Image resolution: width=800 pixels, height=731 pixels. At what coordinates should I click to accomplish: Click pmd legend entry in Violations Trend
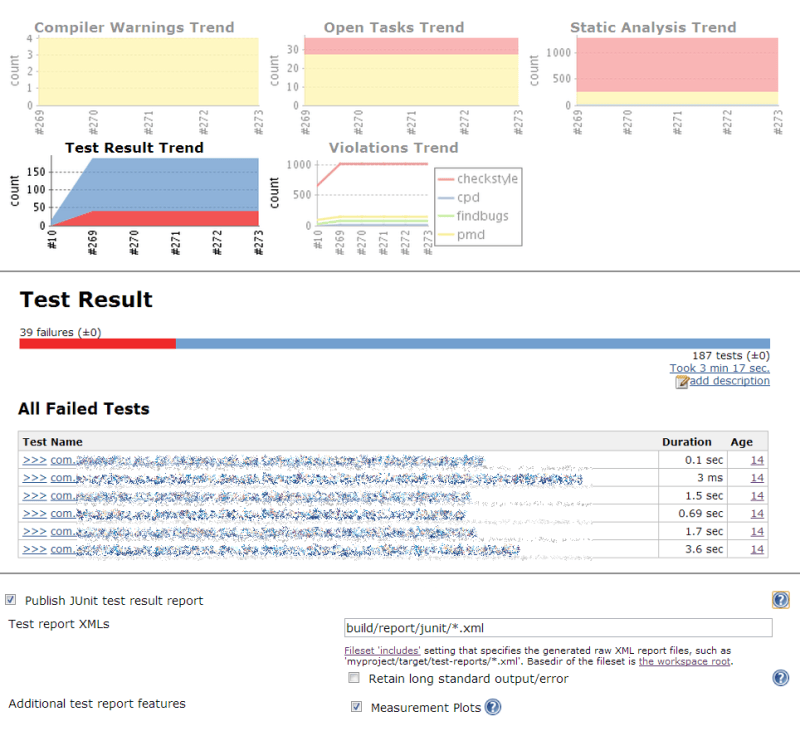coord(461,235)
